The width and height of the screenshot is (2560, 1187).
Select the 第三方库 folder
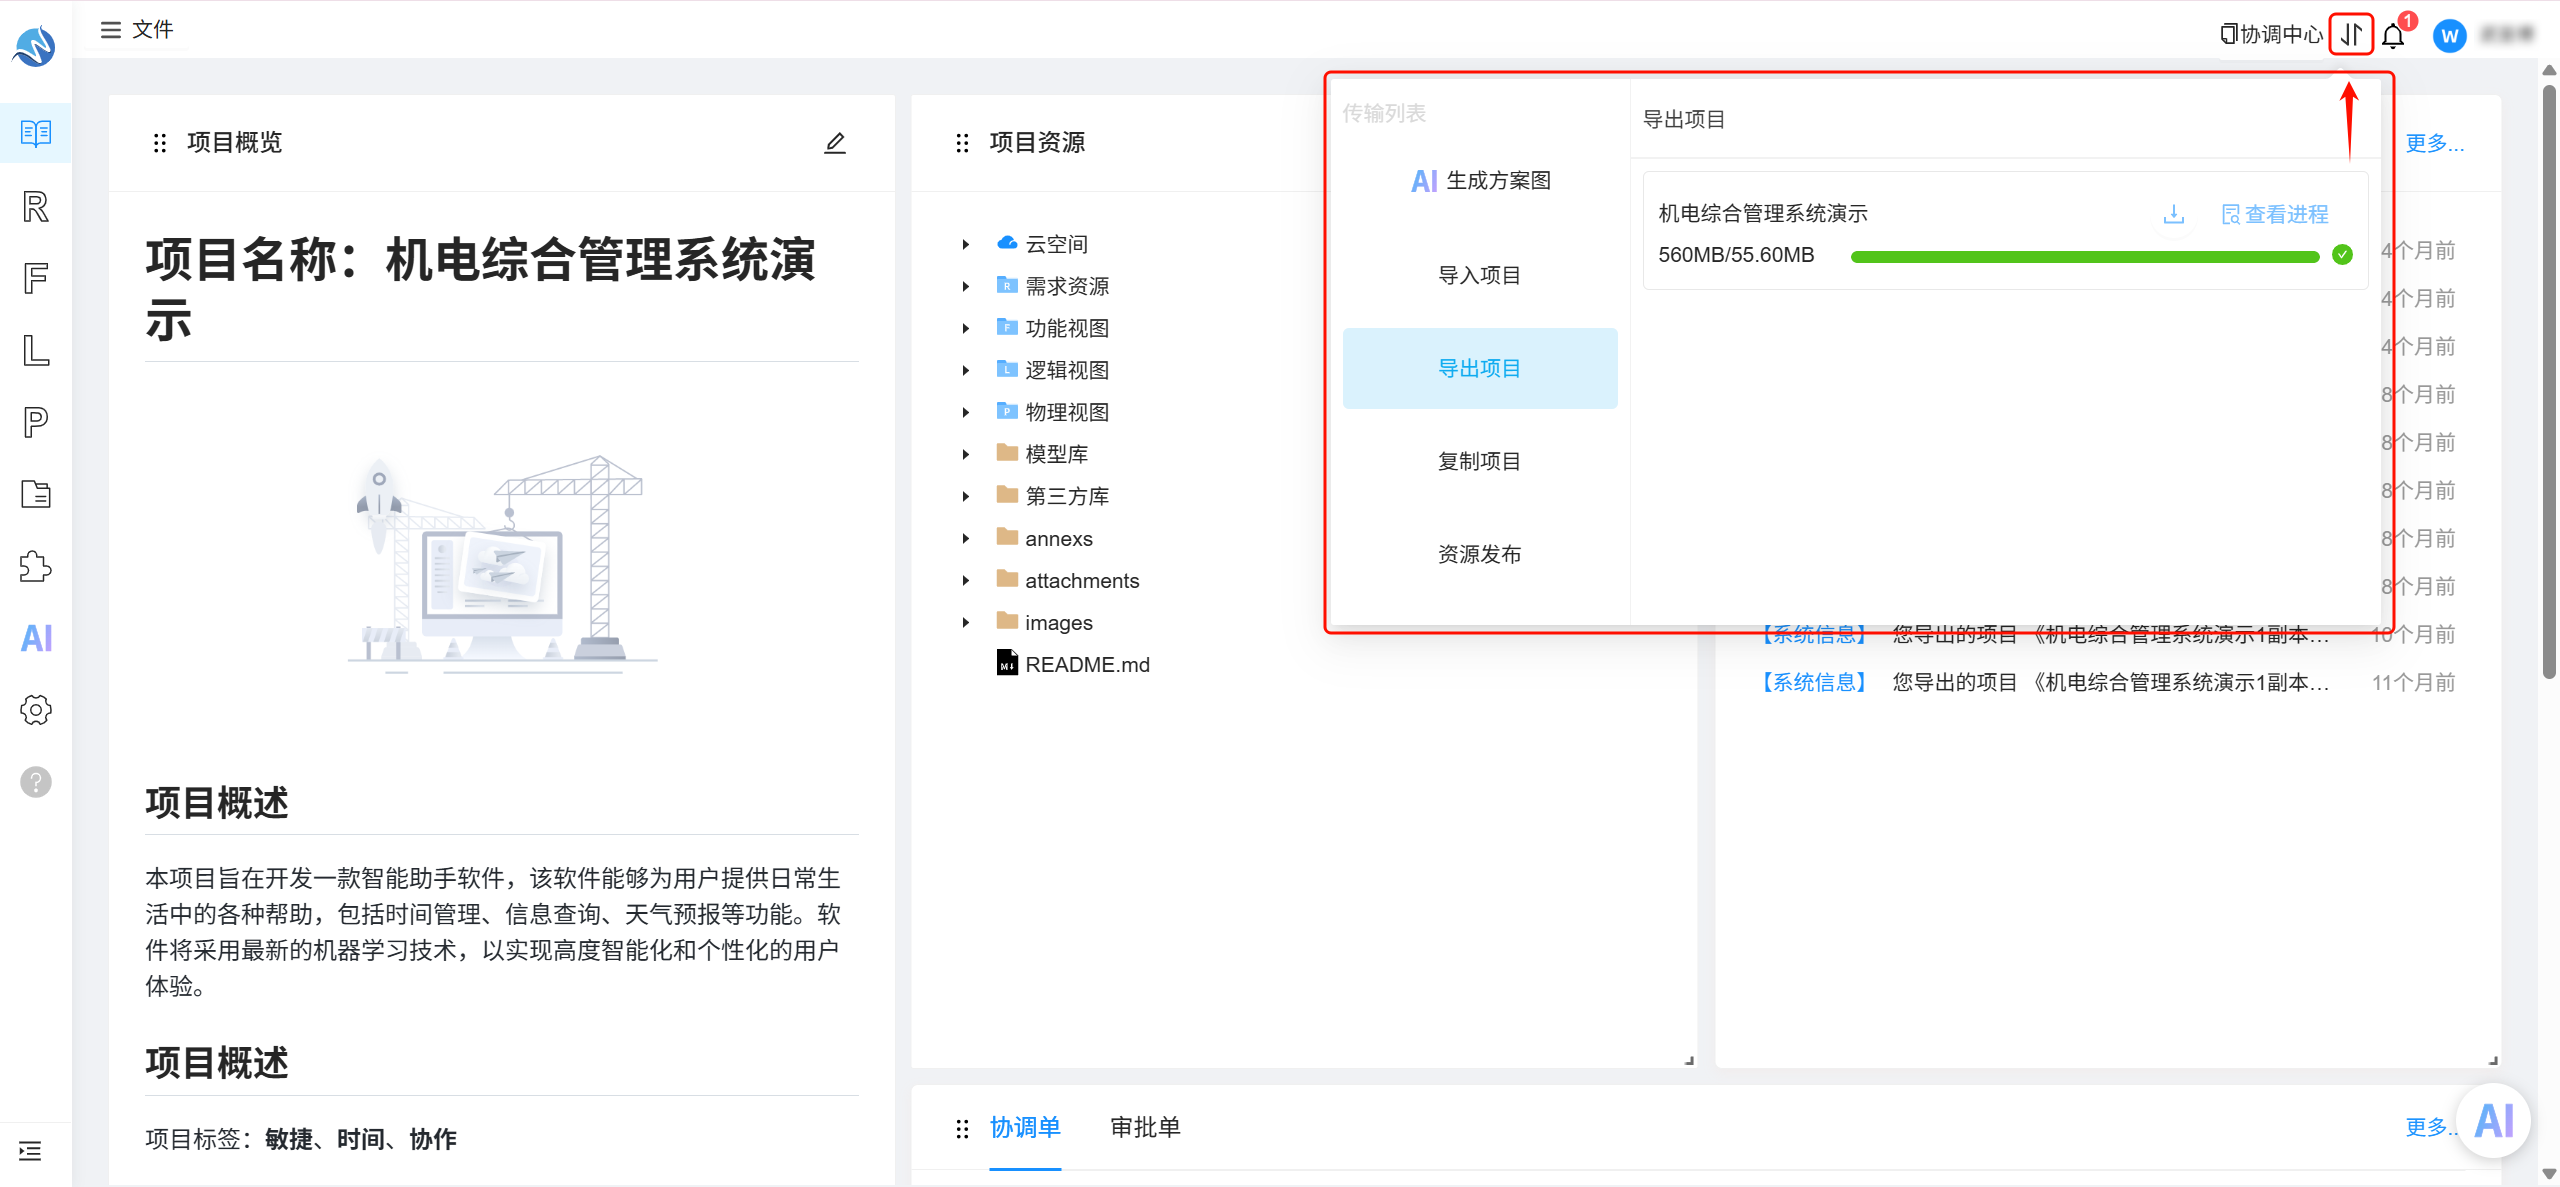[1053, 496]
